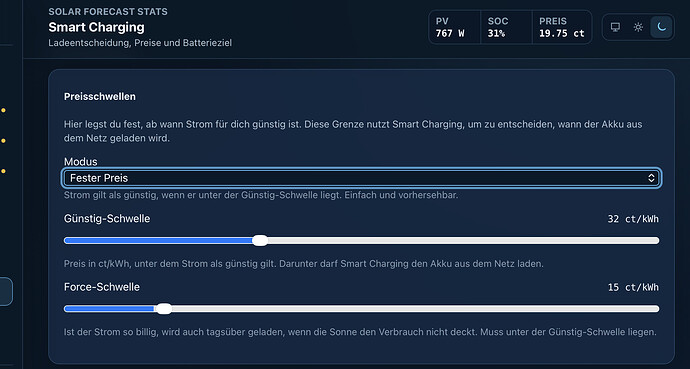
Task: Click the middle yellow dot in the sidebar
Action: click(3, 141)
